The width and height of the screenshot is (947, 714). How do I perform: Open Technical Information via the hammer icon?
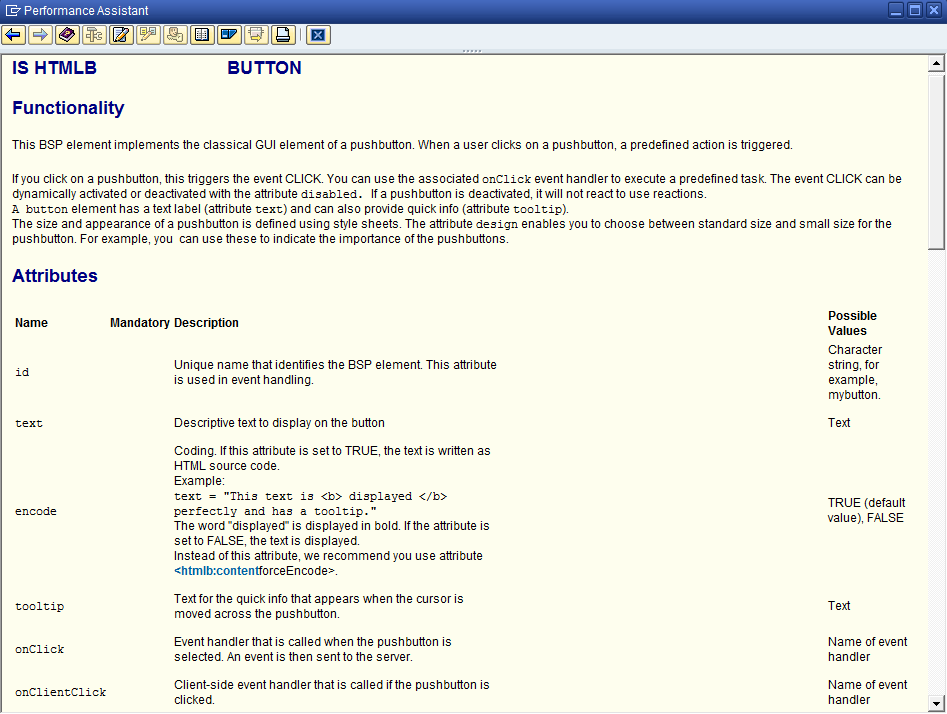94,35
